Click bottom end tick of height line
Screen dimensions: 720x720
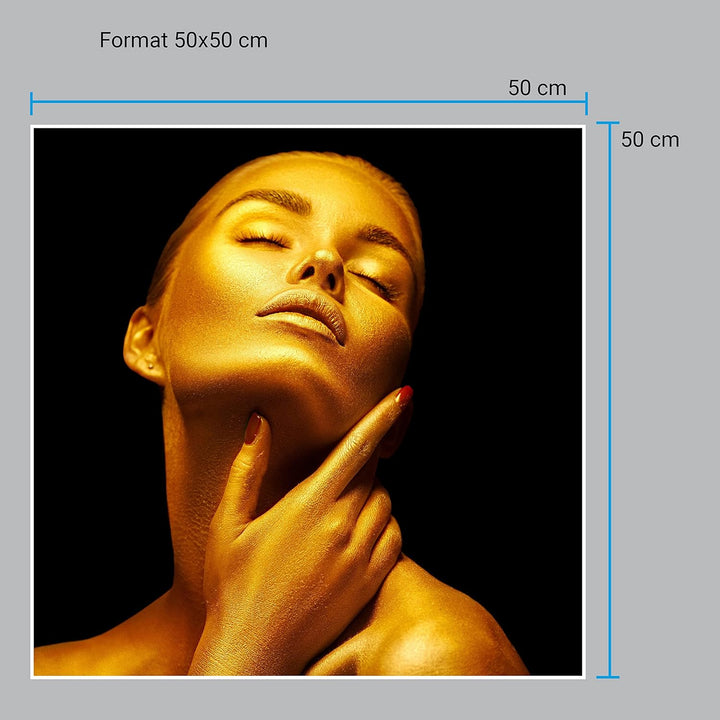click(x=608, y=677)
